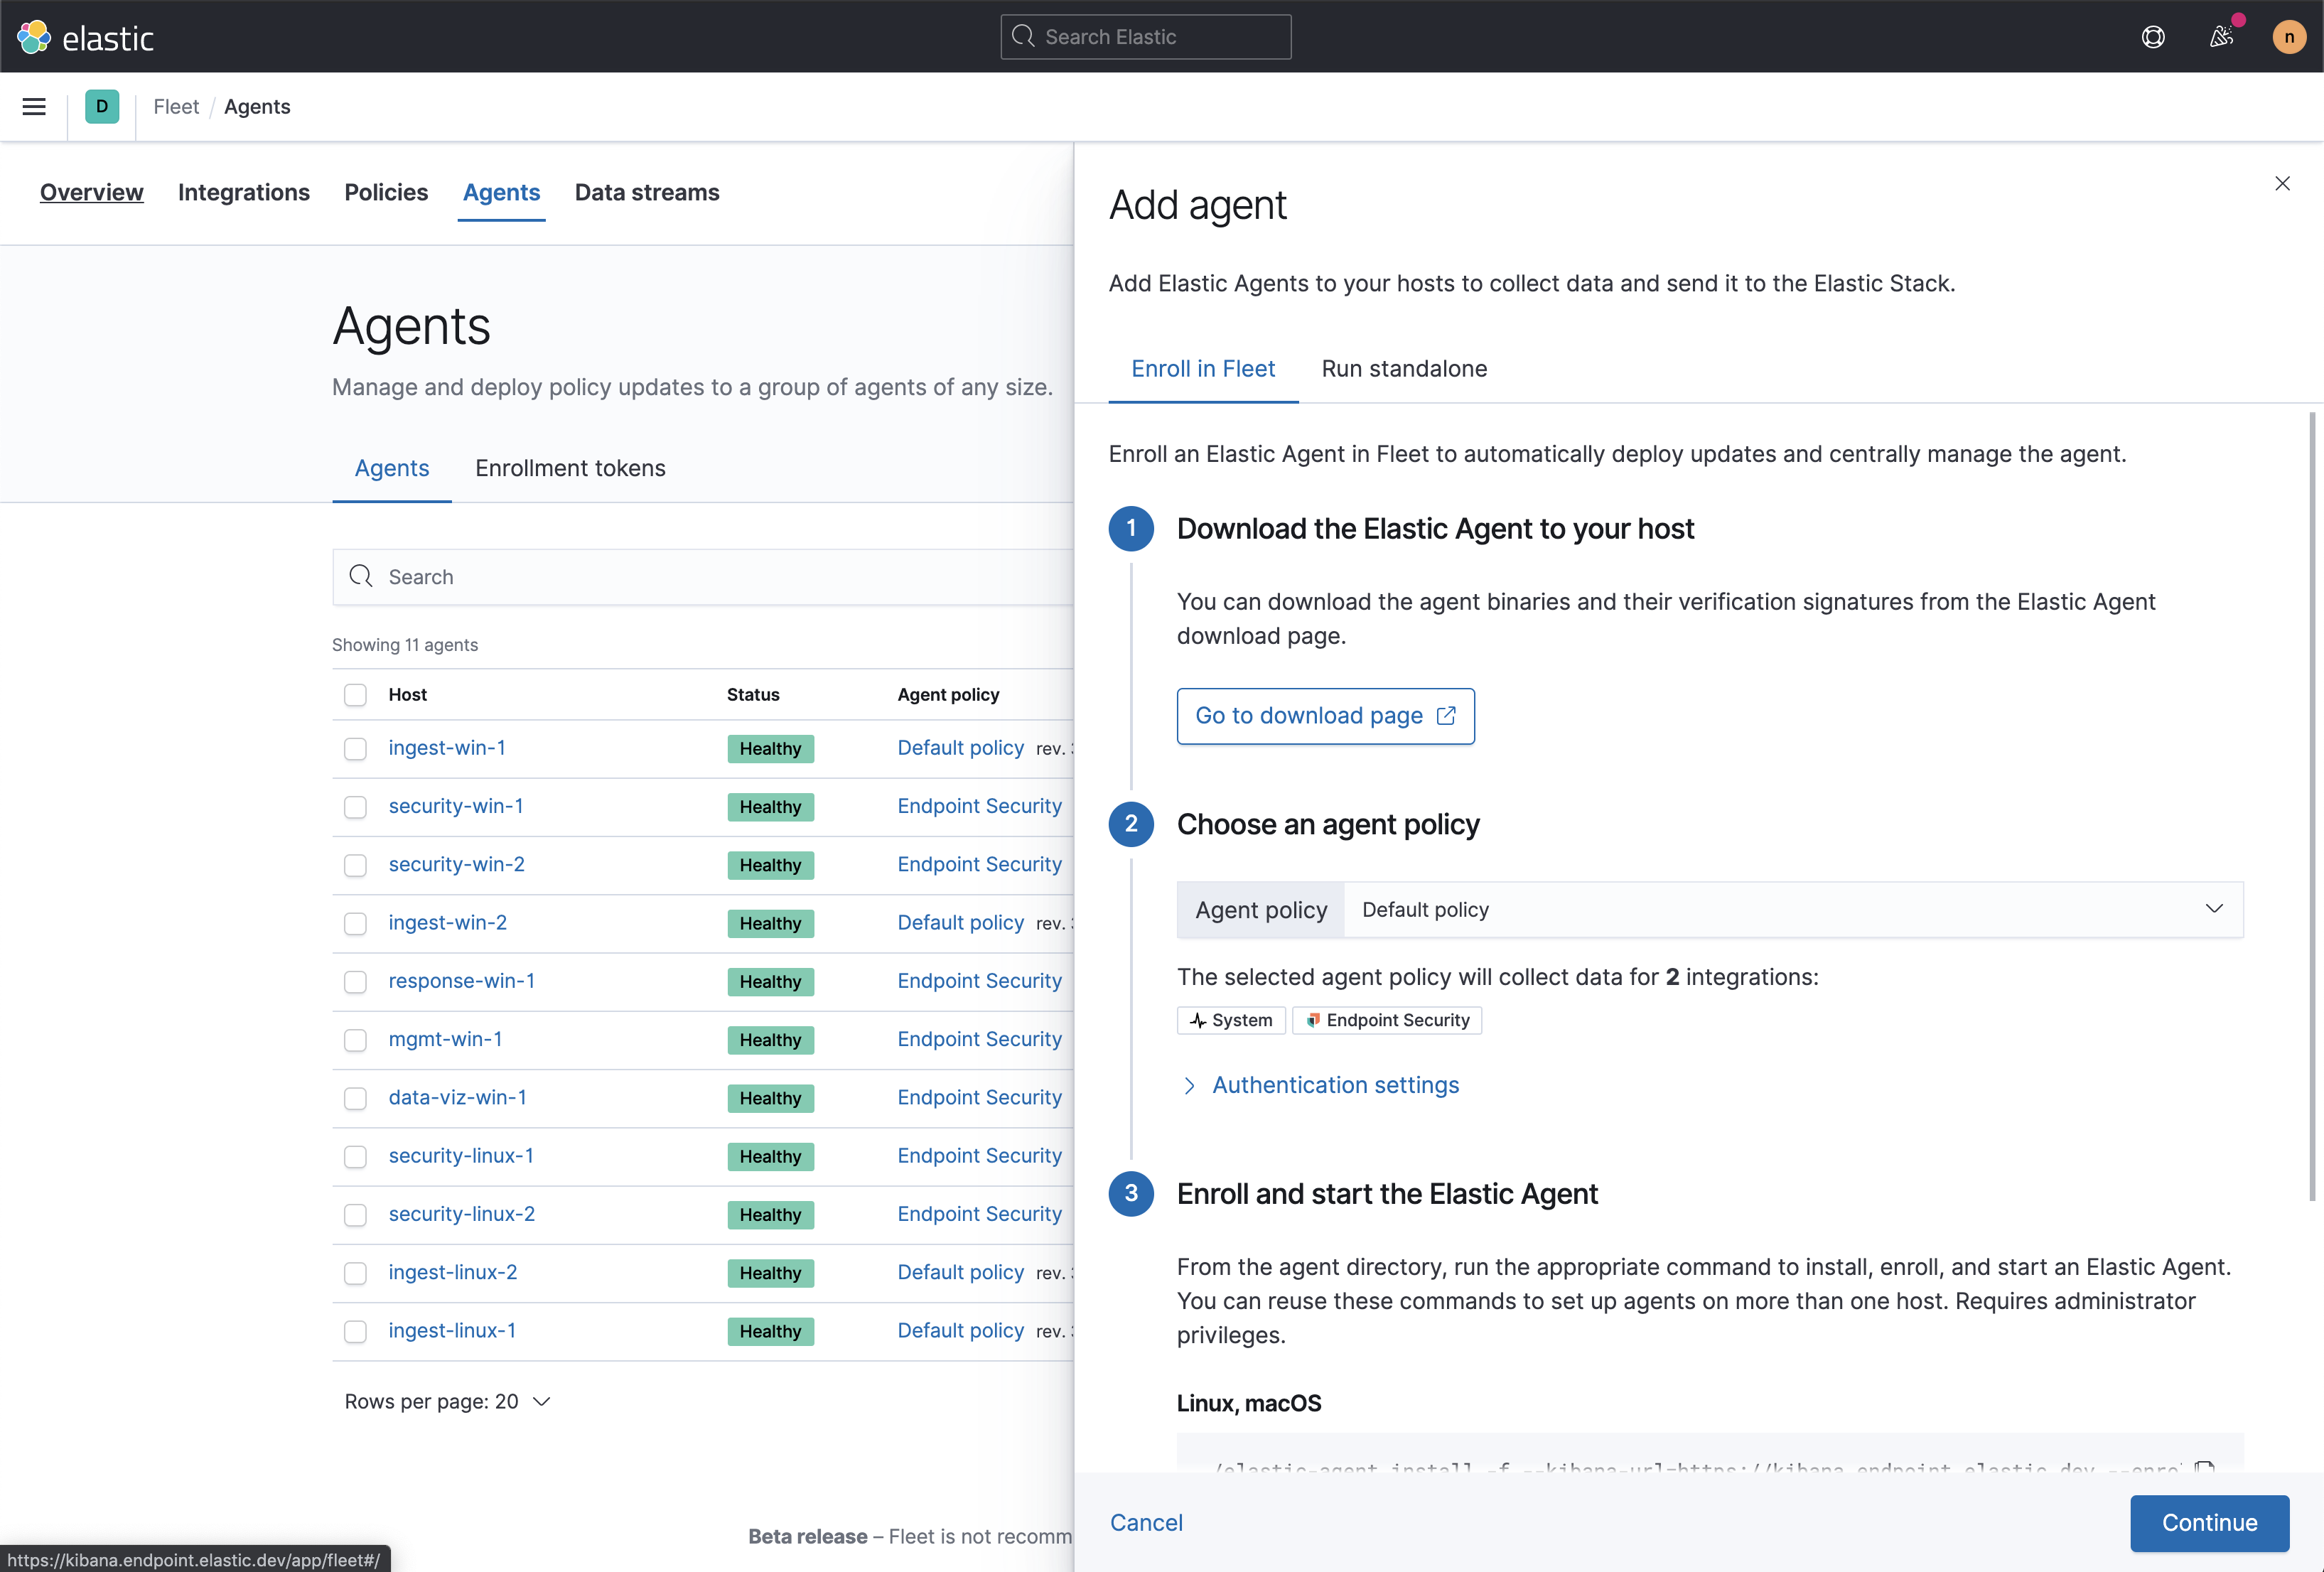Click the help lifebuoy icon
This screenshot has width=2324, height=1572.
click(2153, 37)
